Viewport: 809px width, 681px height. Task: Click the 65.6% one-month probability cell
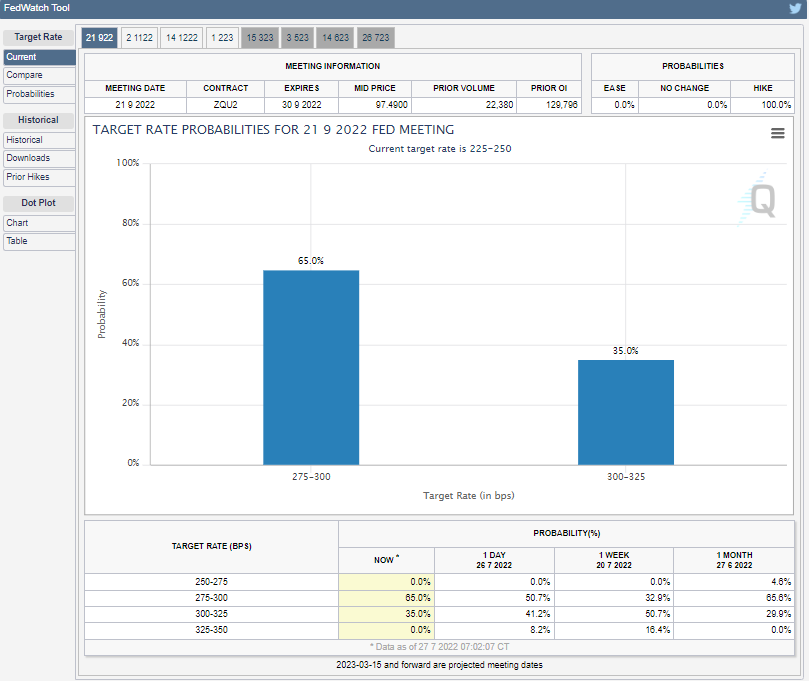point(734,598)
